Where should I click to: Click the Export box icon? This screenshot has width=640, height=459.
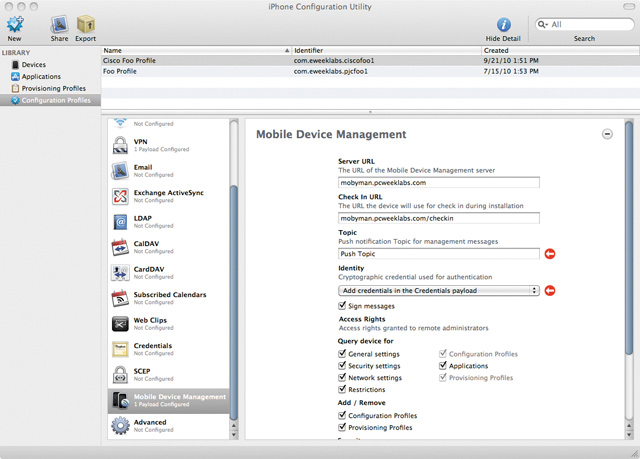pos(86,24)
